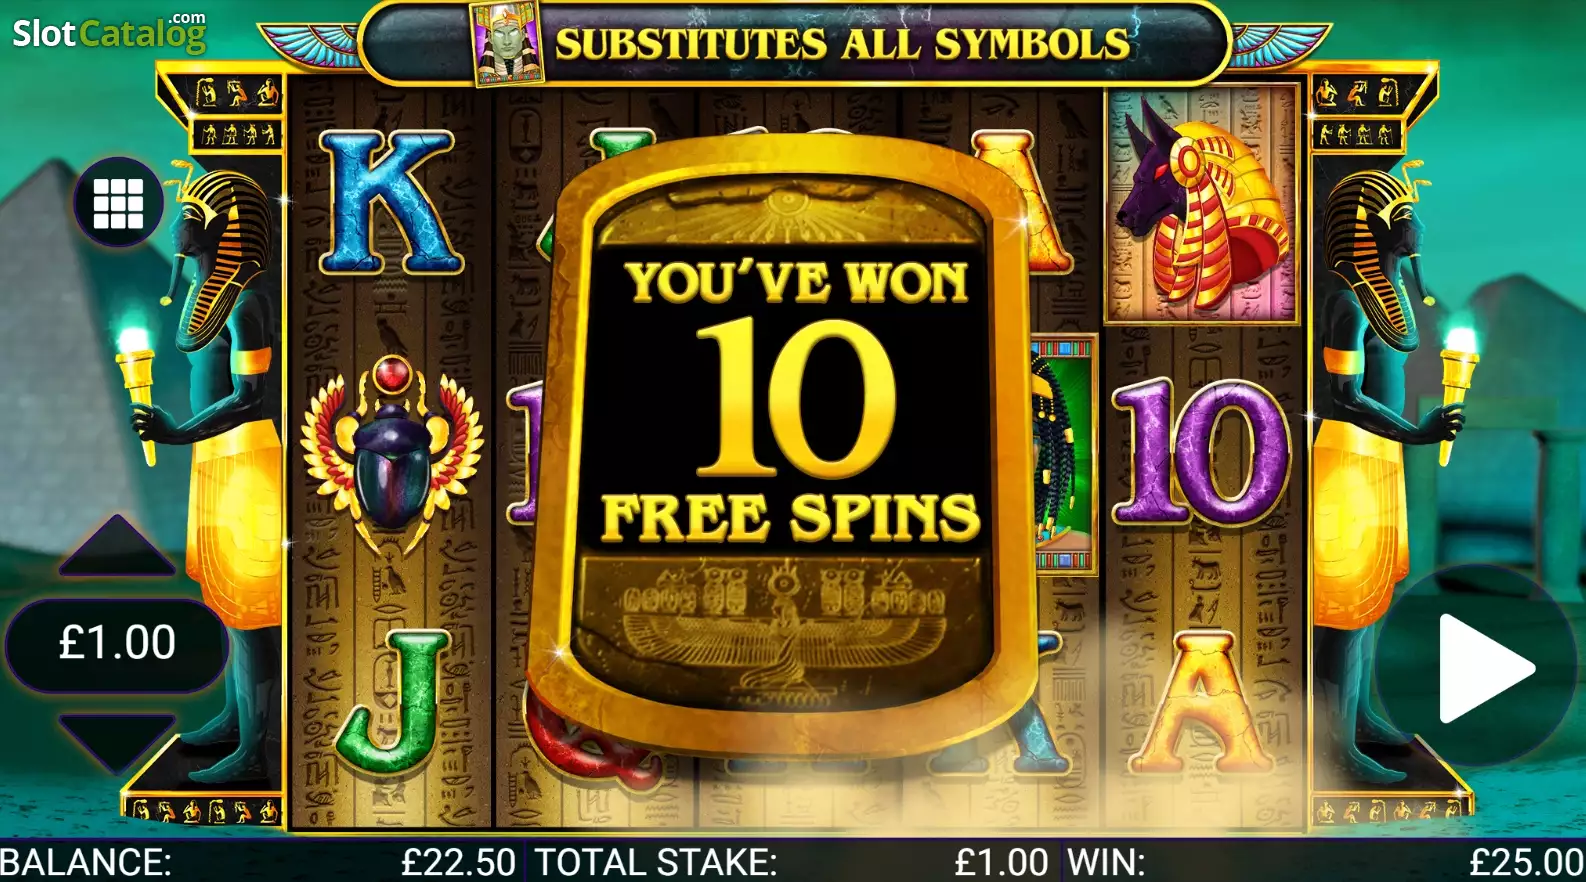
Task: Click the purple 10 symbol
Action: [x=1202, y=451]
